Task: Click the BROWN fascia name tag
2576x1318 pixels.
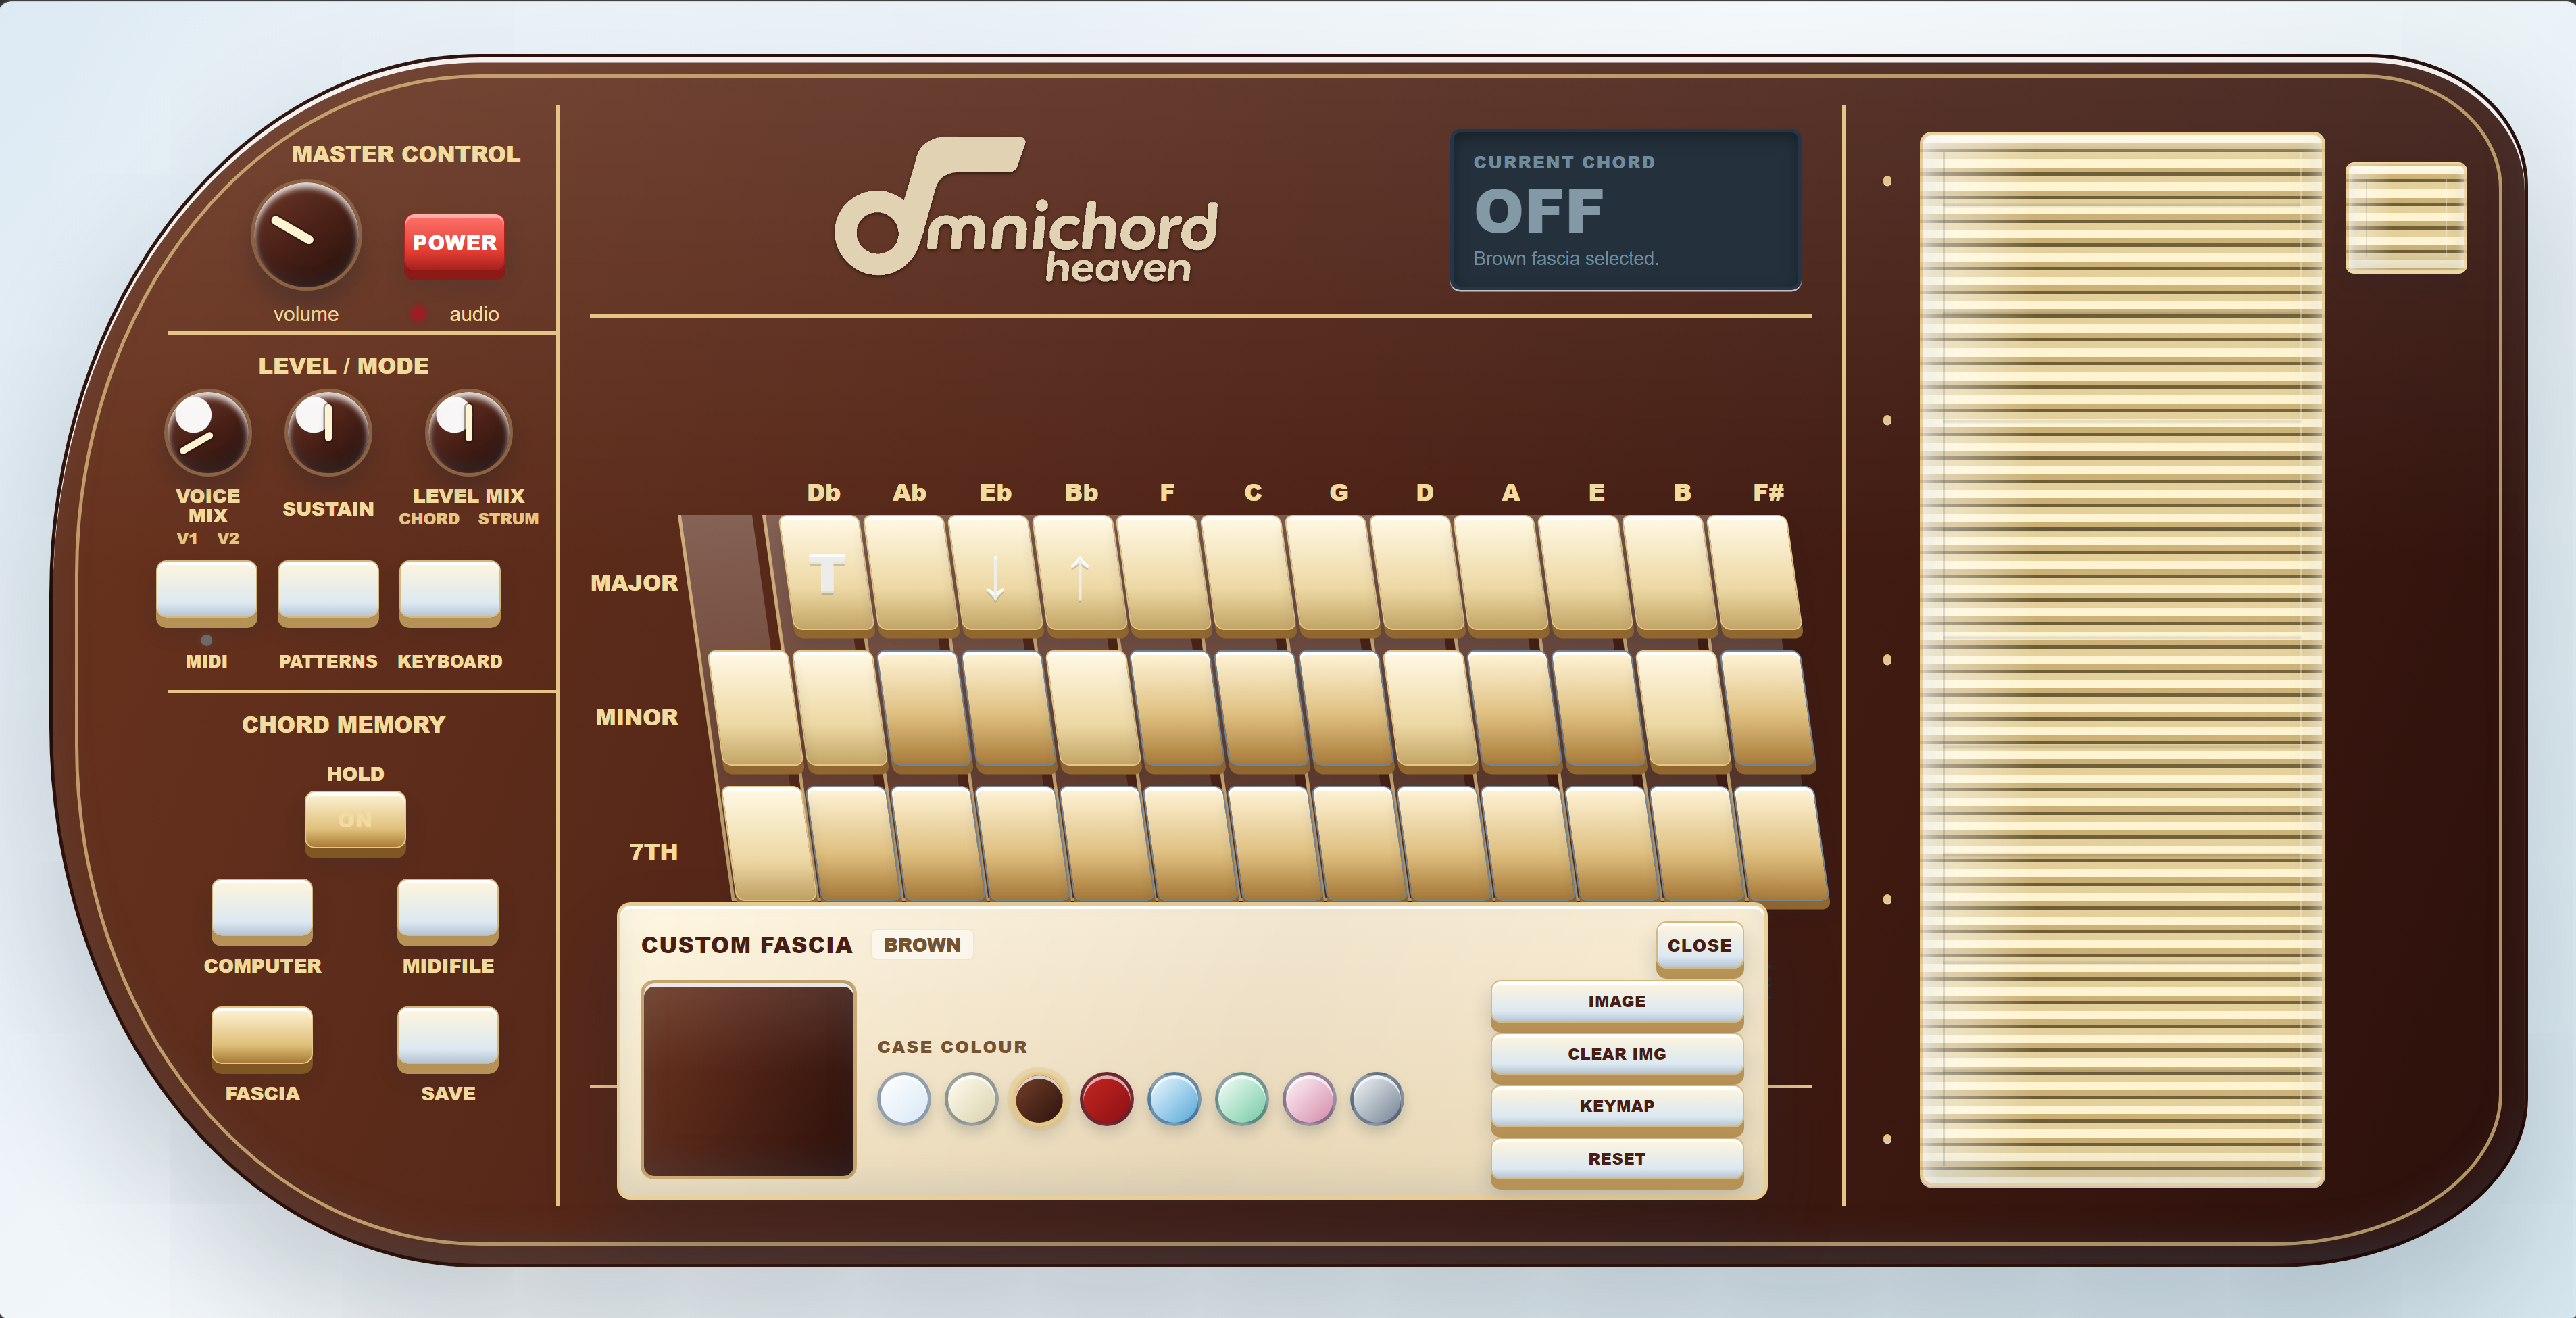Action: pyautogui.click(x=922, y=945)
